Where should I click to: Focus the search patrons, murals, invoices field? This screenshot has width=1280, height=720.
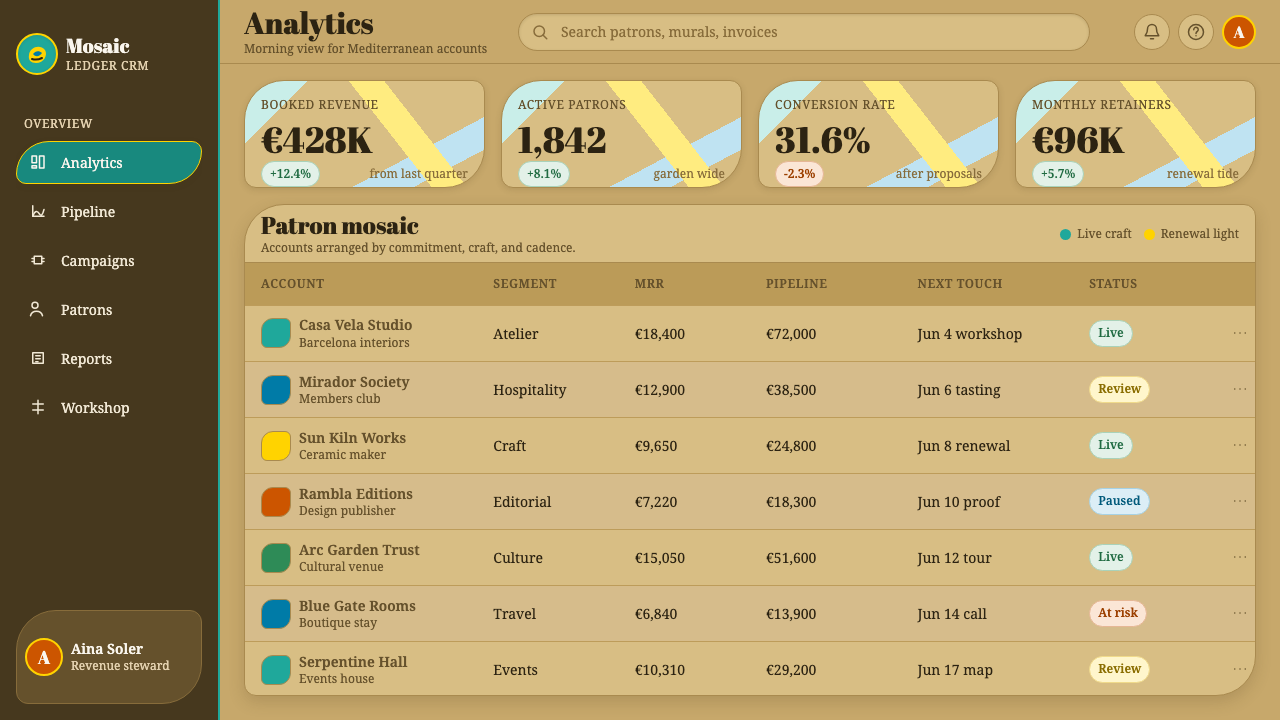(x=803, y=32)
